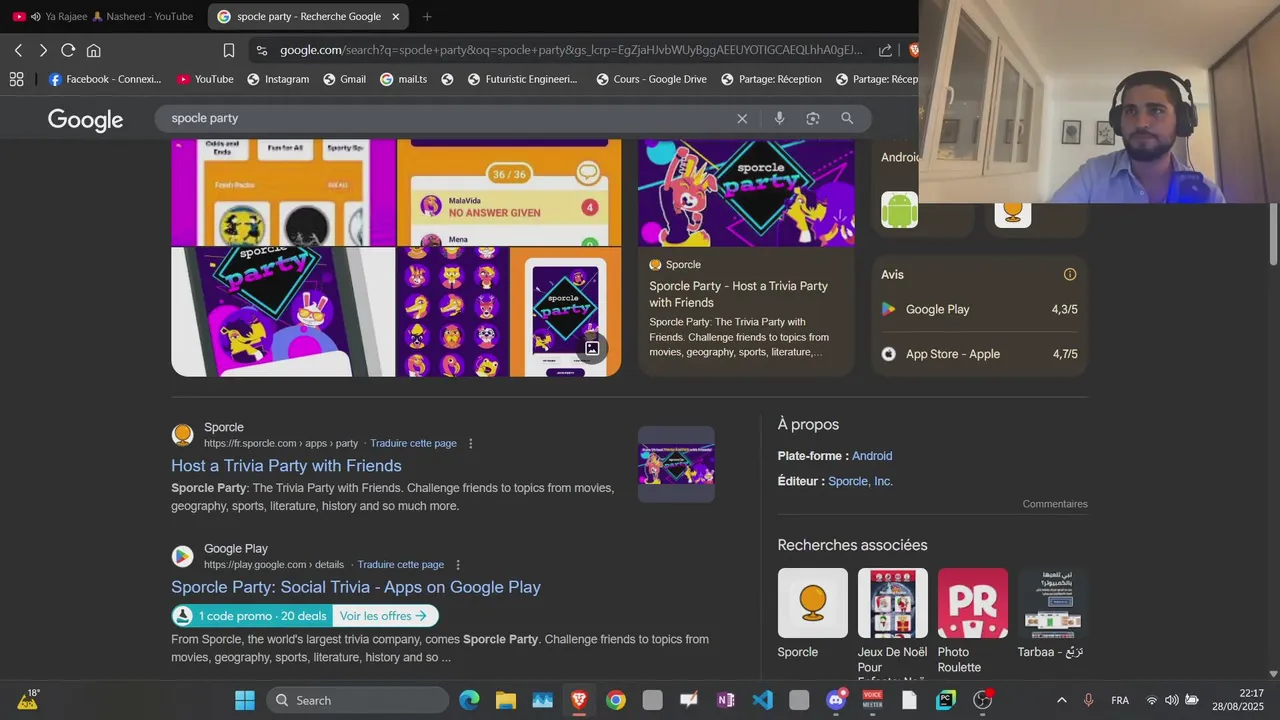Open Host a Trivia Party with Friends result

286,465
